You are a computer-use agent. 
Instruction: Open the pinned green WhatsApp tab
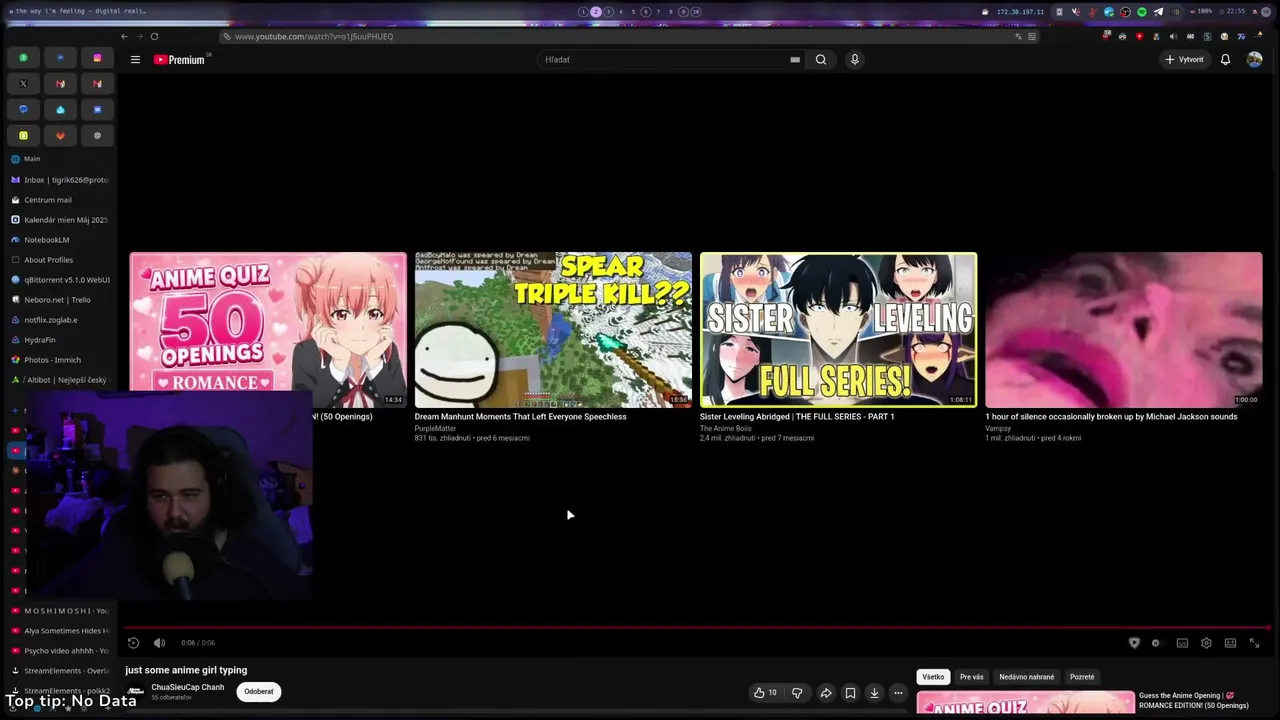[x=23, y=58]
